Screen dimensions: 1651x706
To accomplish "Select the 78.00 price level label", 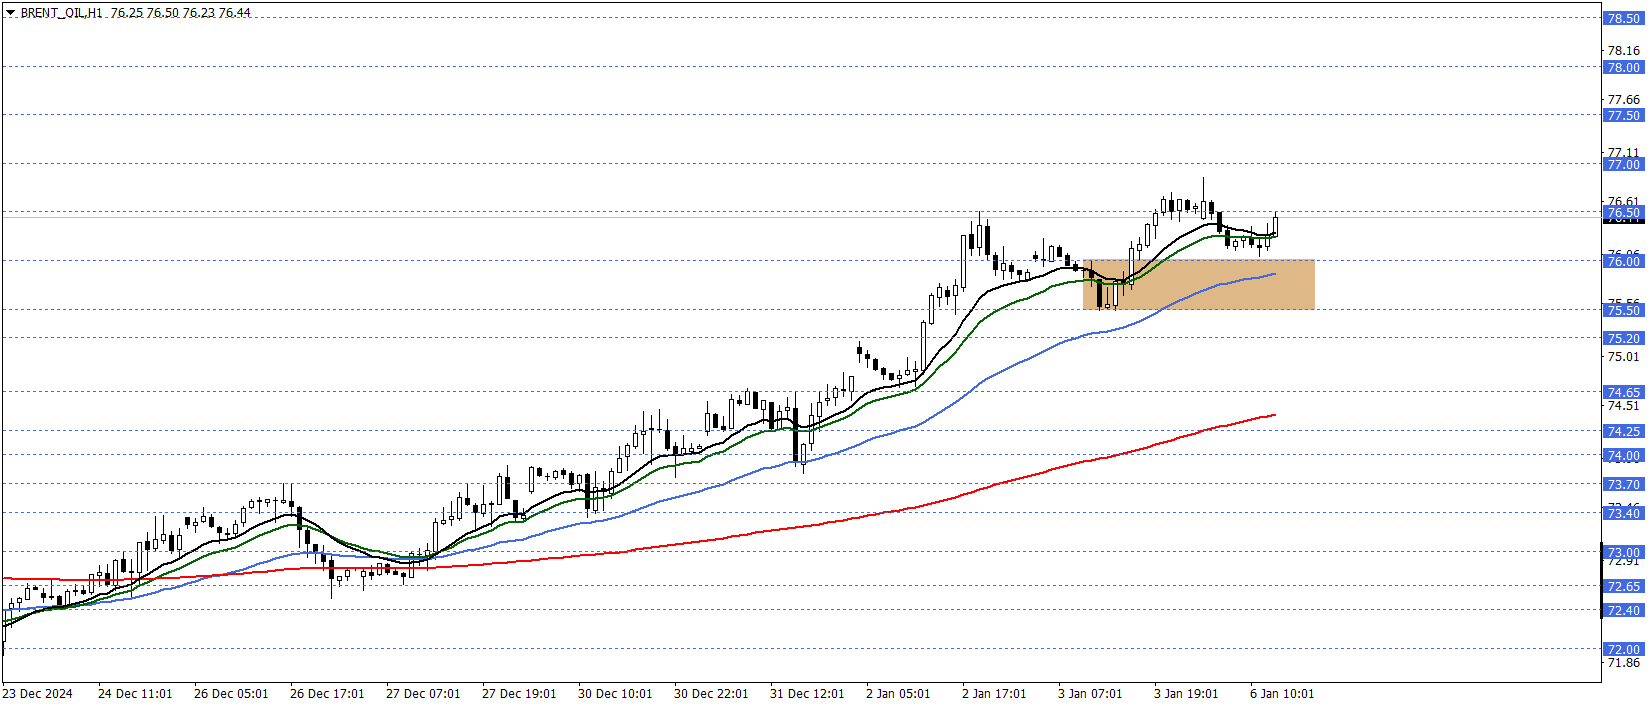I will (x=1623, y=67).
